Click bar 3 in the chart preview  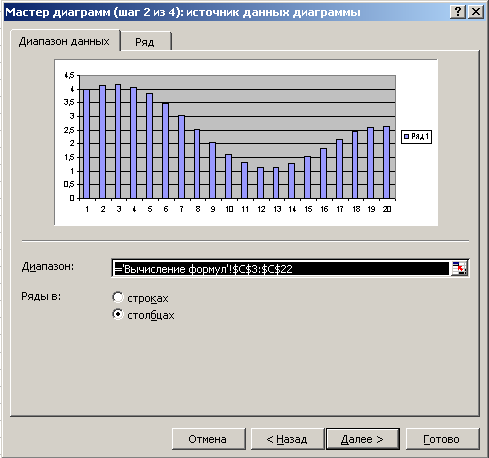point(118,142)
